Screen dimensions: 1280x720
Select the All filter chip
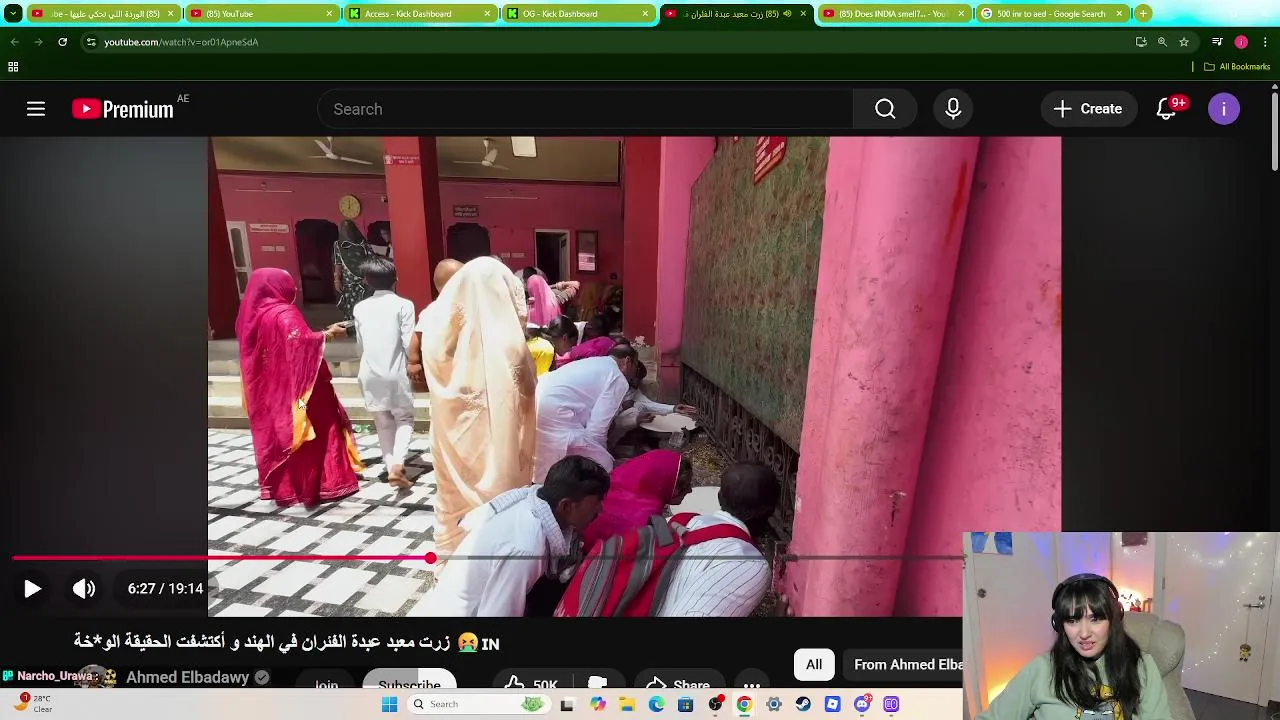pyautogui.click(x=814, y=665)
